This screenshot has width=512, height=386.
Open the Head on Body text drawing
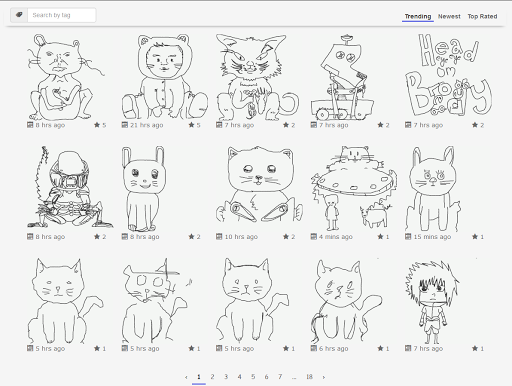pyautogui.click(x=448, y=75)
